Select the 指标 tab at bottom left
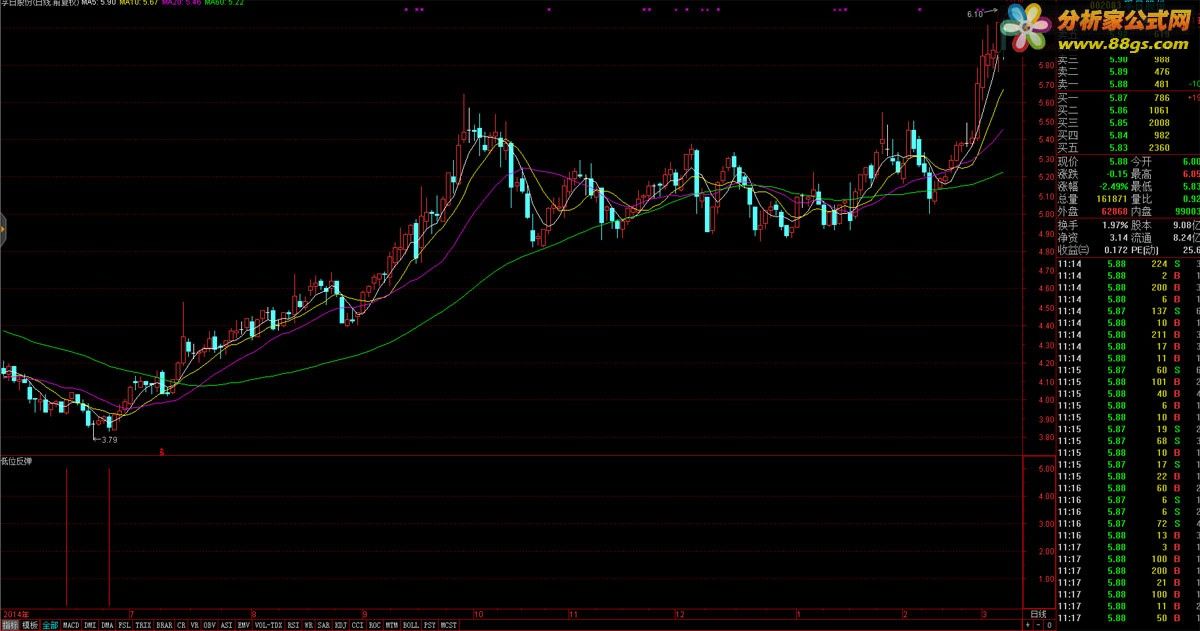The height and width of the screenshot is (631, 1200). [10, 625]
